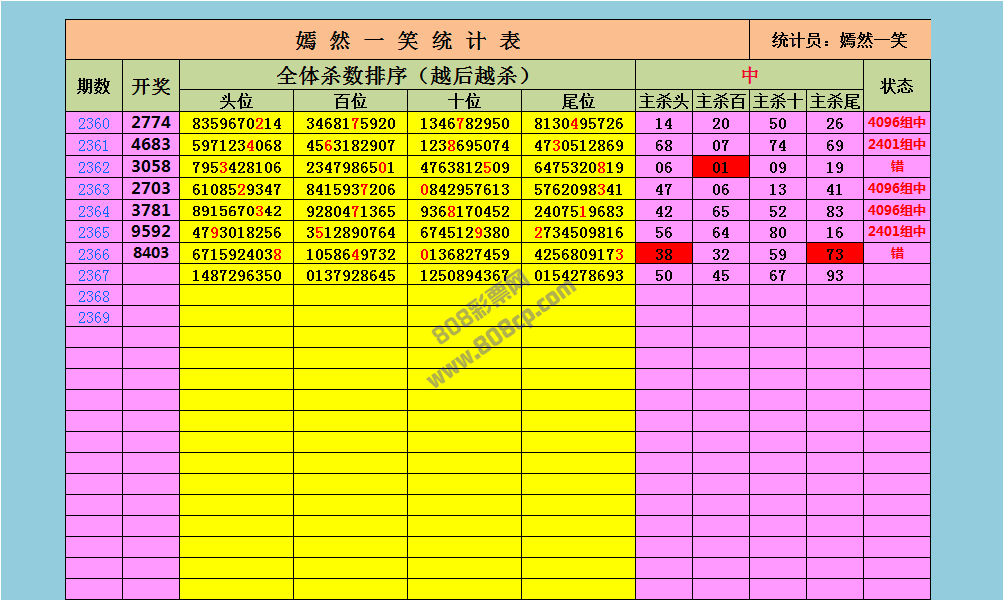Click the 开奖 column header

(151, 86)
